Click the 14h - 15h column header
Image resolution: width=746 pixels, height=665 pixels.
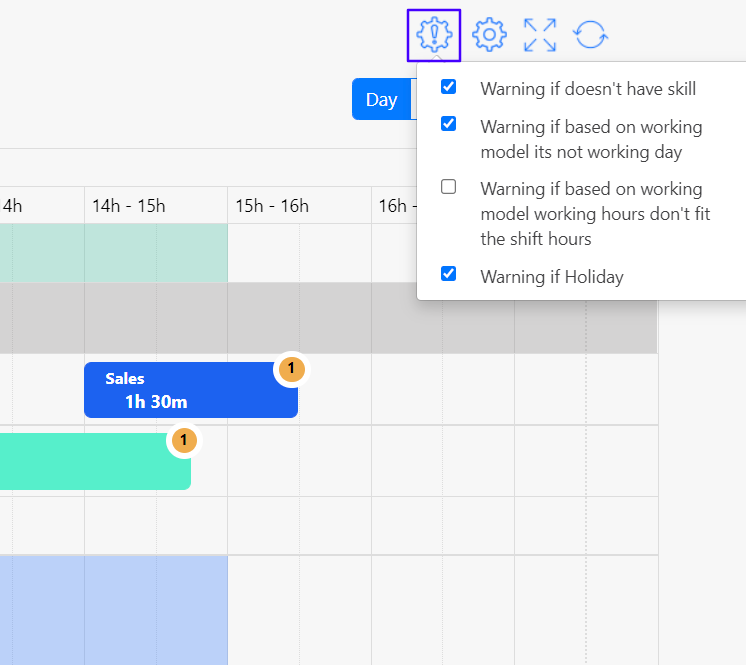(128, 206)
